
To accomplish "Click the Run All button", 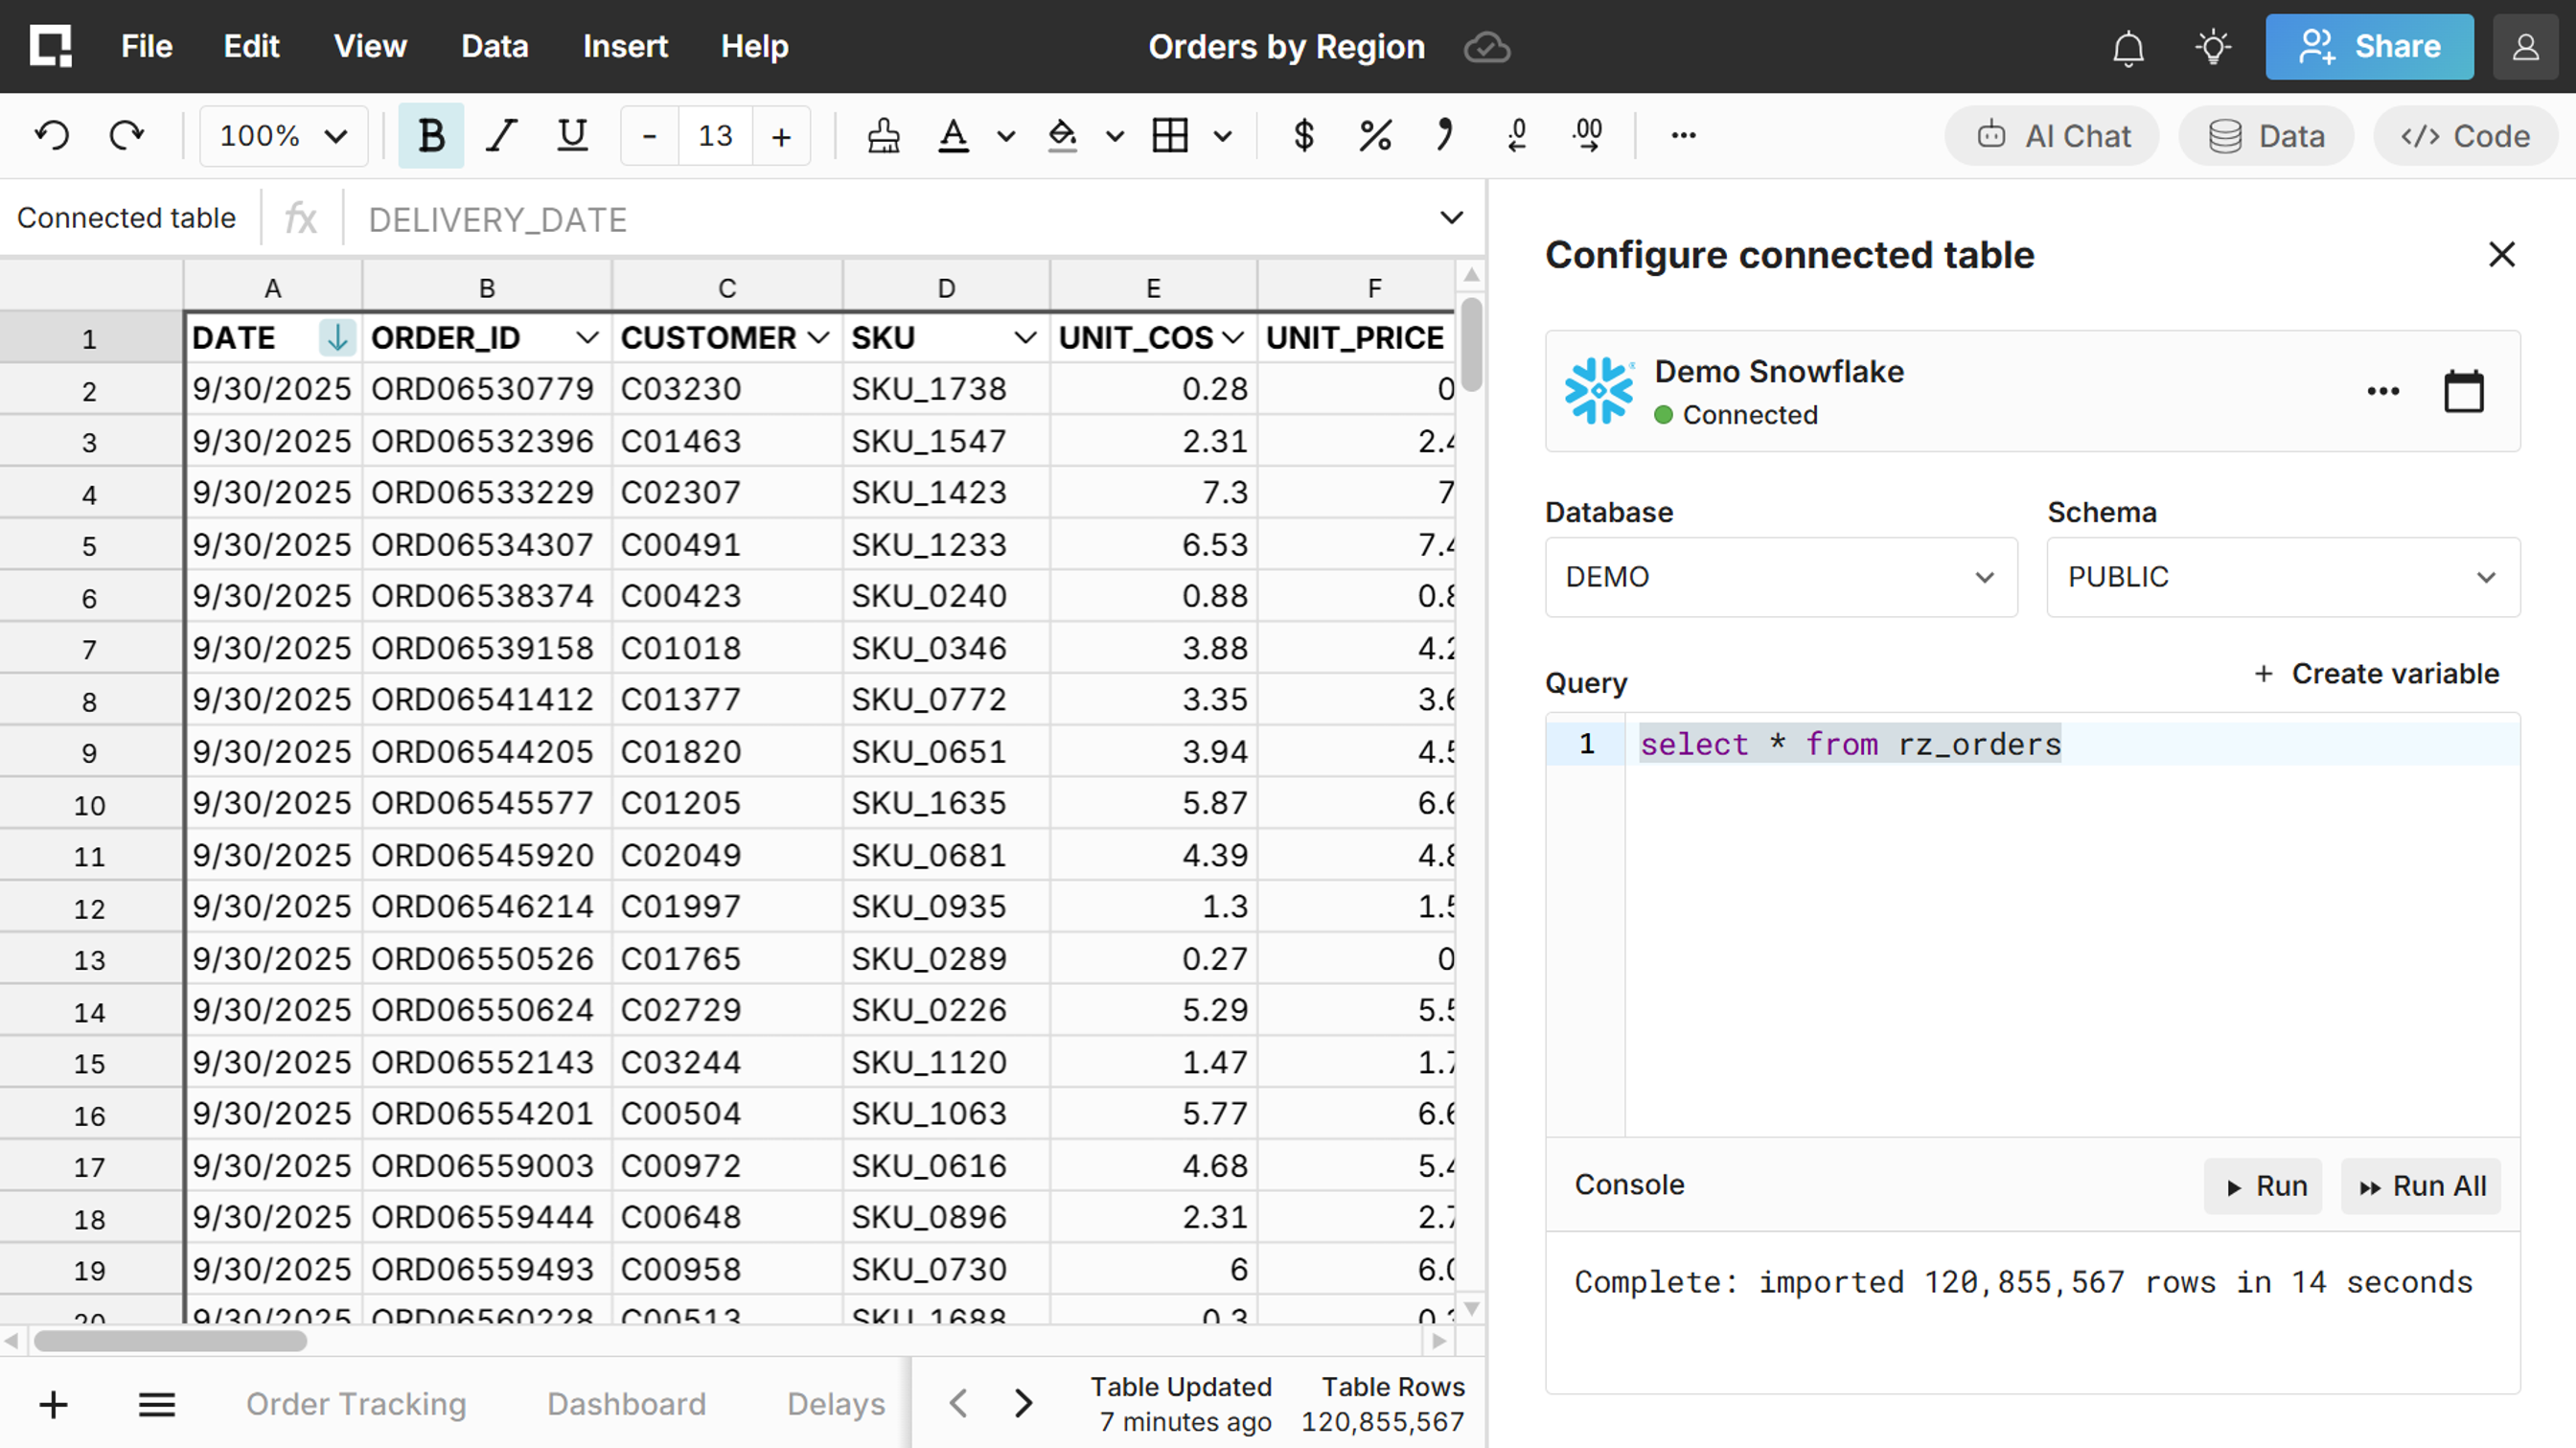I will (2421, 1186).
